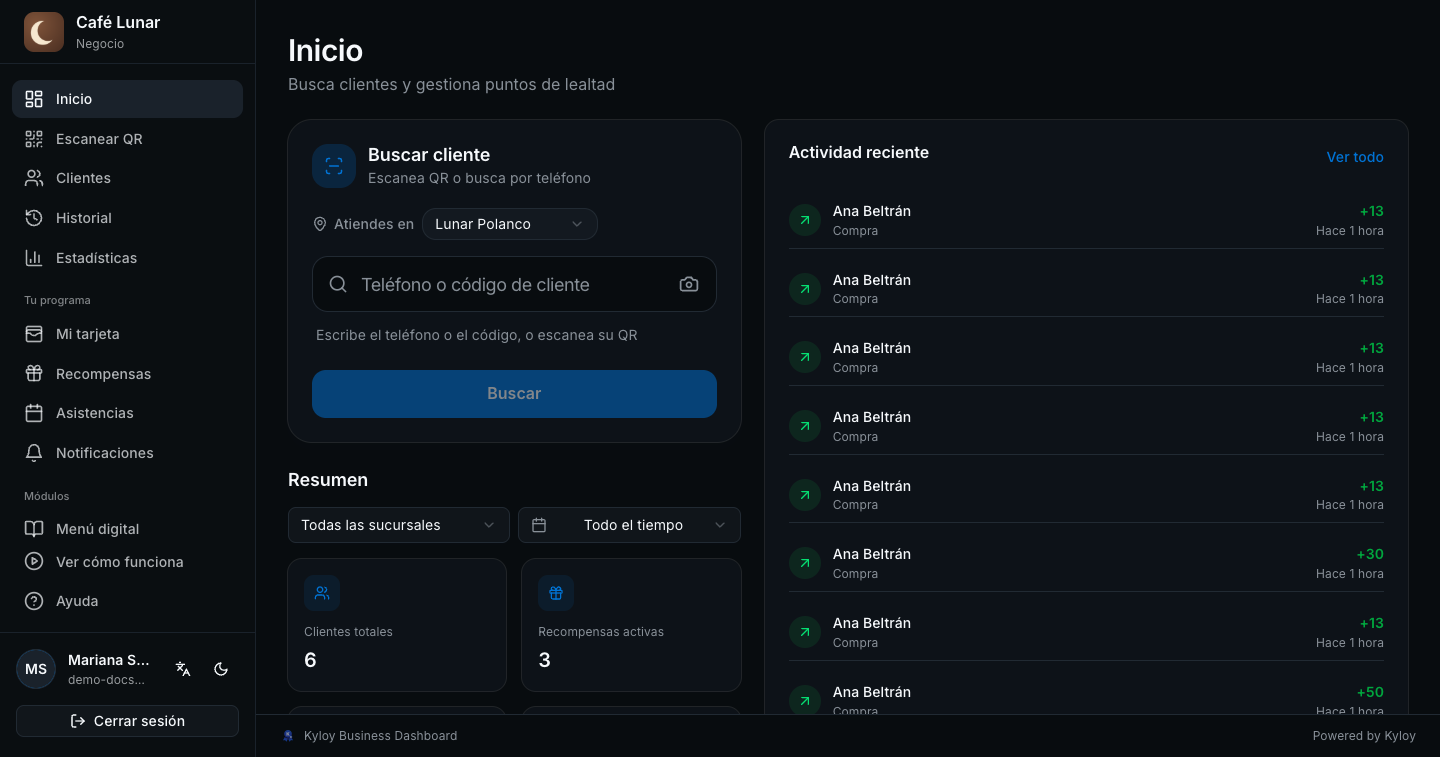Open Escanear QR page
Viewport: 1440px width, 757px height.
pos(127,139)
